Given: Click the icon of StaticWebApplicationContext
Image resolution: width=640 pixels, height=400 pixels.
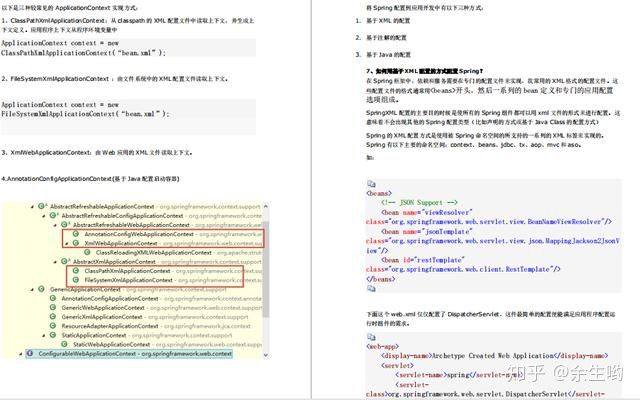Looking at the screenshot, I should (x=64, y=344).
